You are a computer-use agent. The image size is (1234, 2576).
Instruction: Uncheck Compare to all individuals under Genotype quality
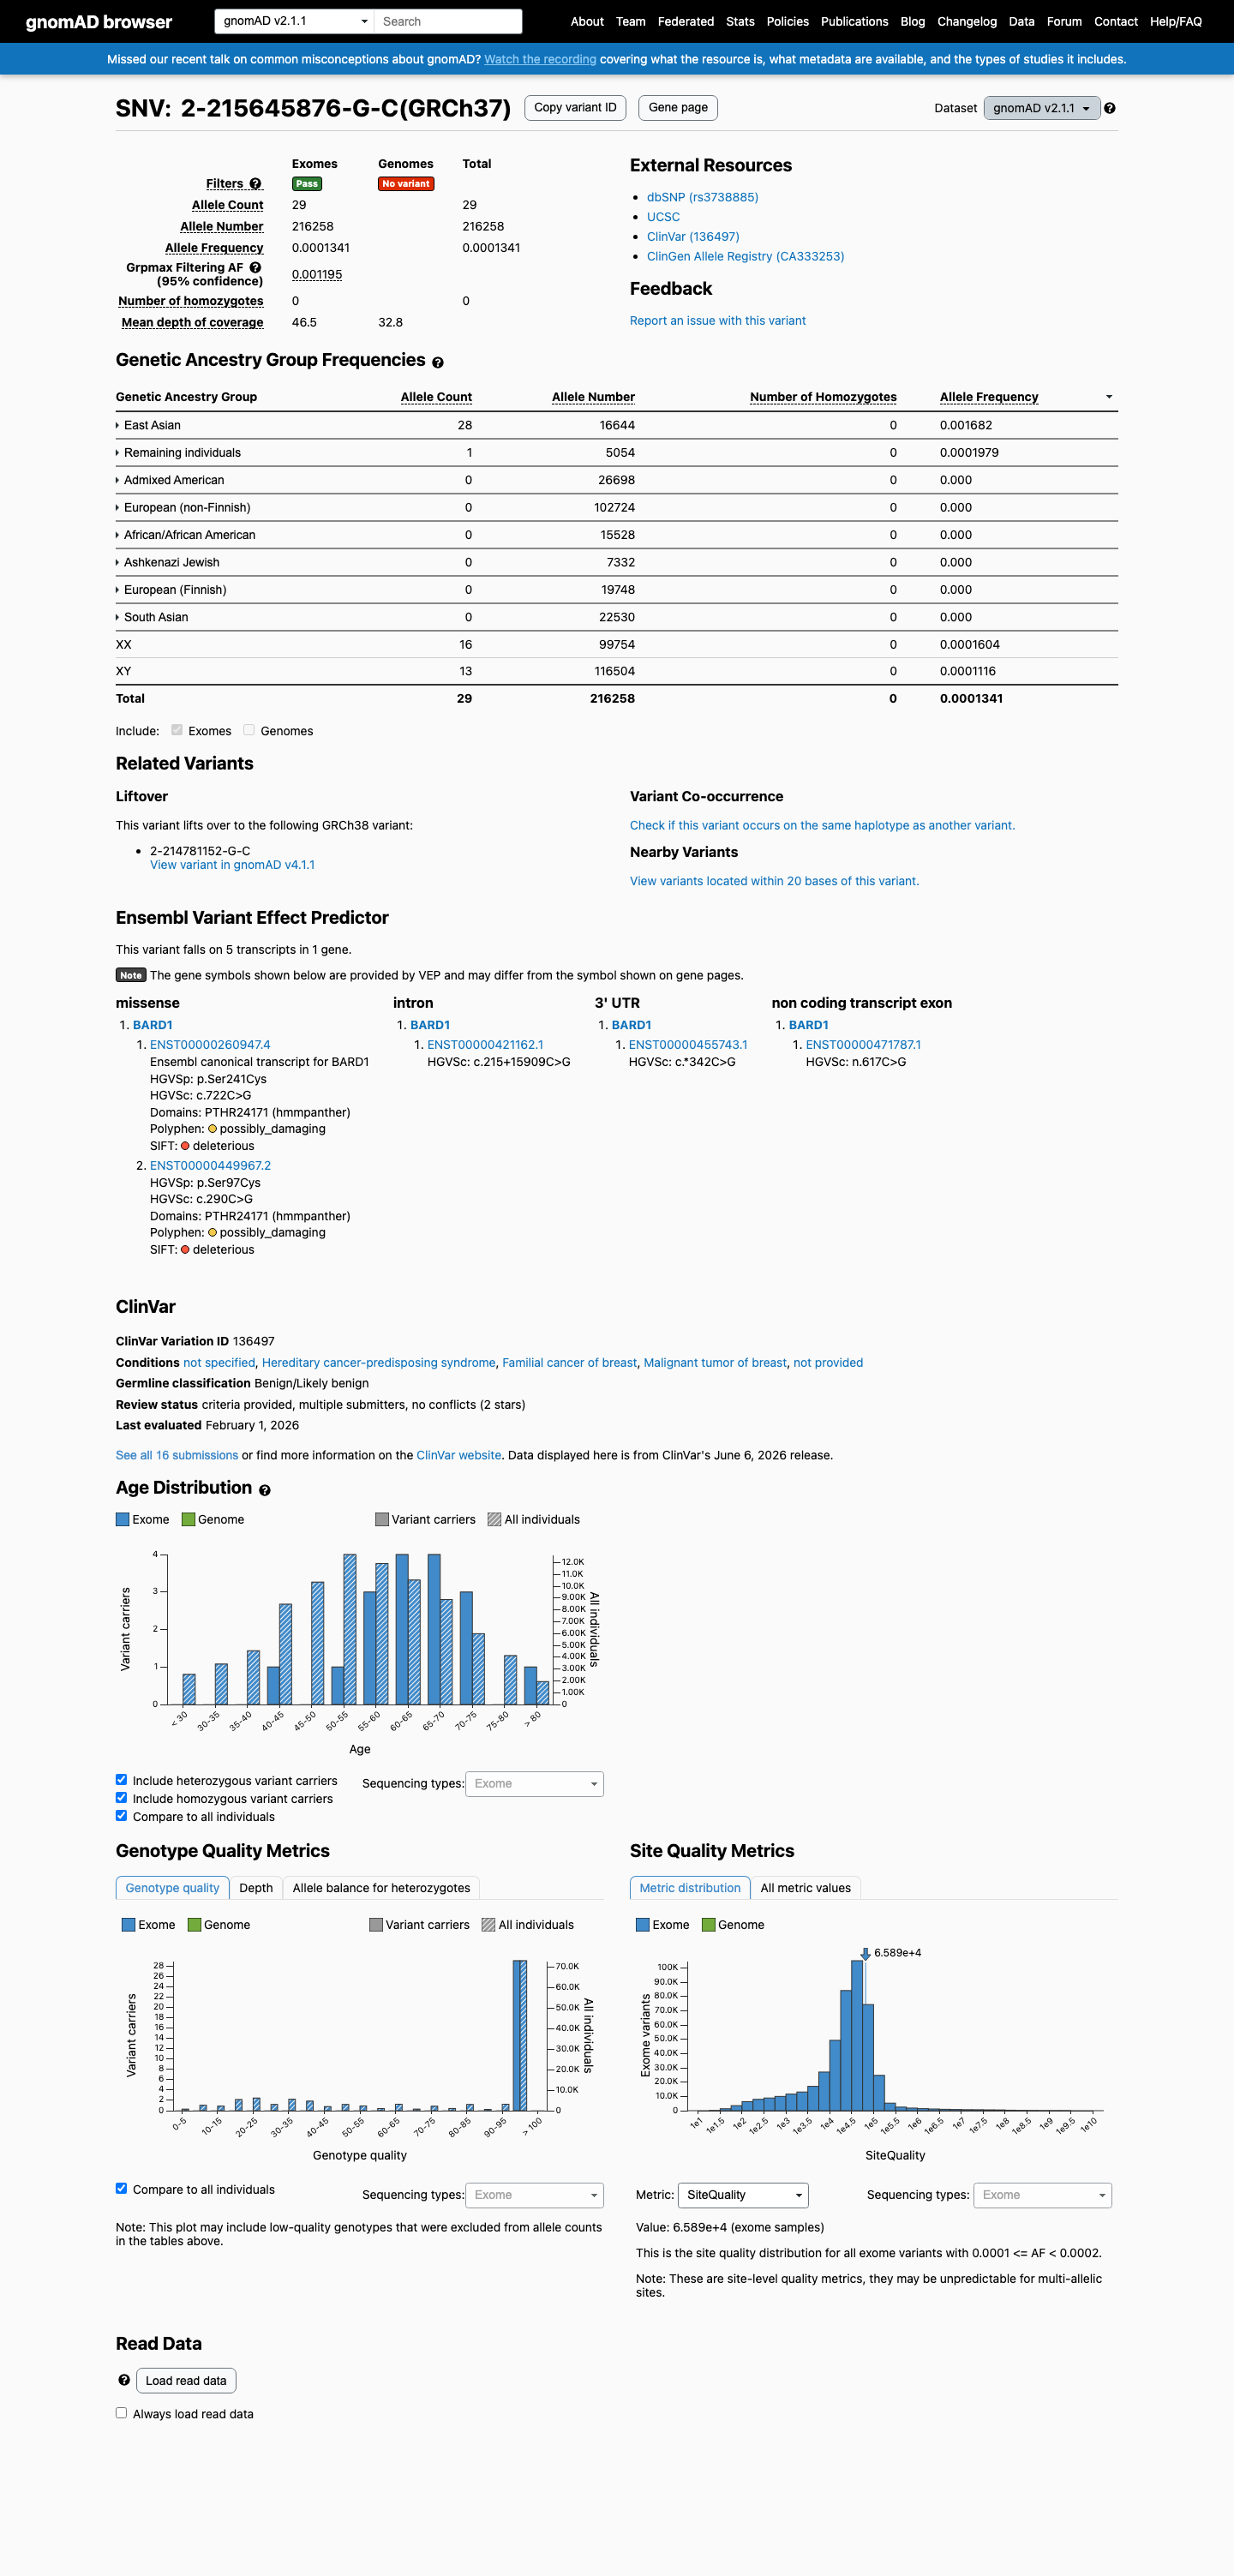(121, 2188)
